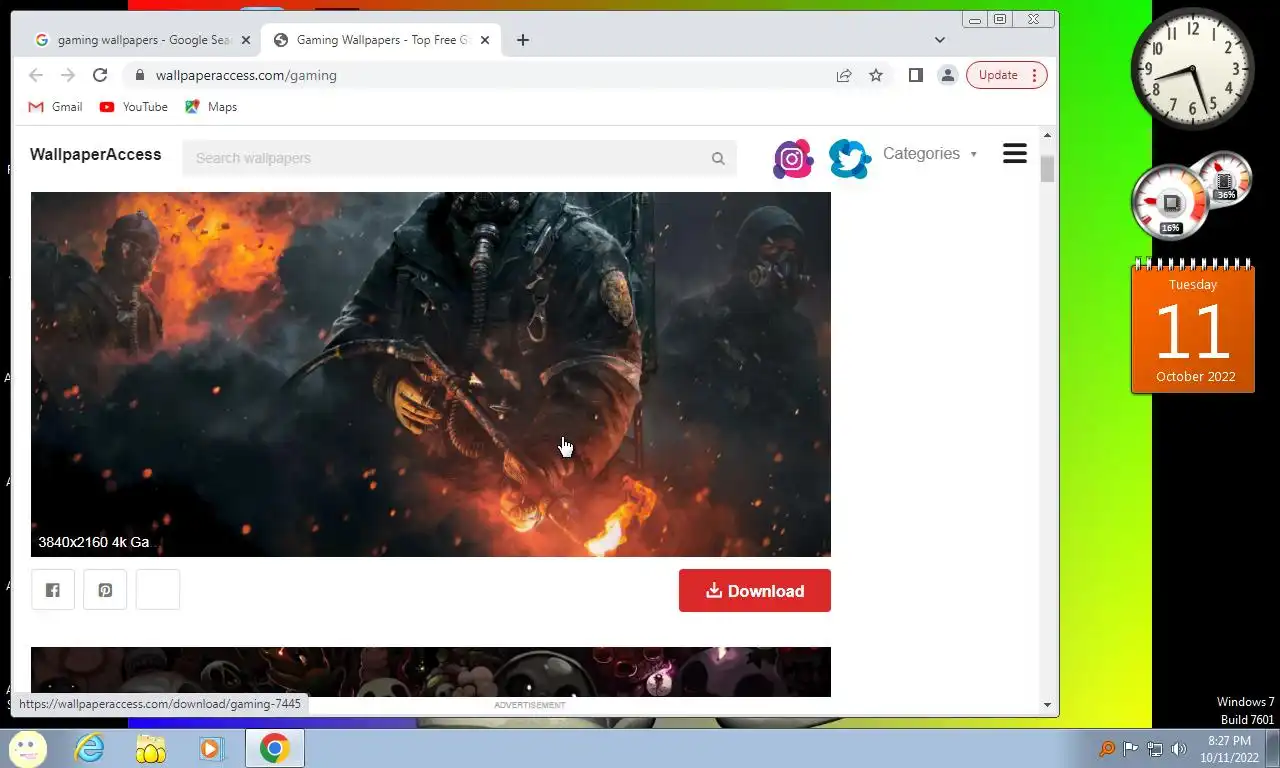Click the vertical scrollbar thumb
Screen dimensions: 1280x768
tap(1048, 169)
